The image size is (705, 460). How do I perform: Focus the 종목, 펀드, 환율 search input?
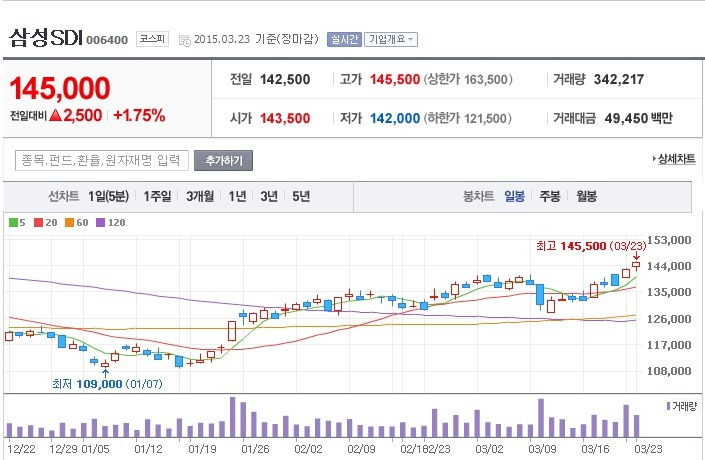click(102, 161)
